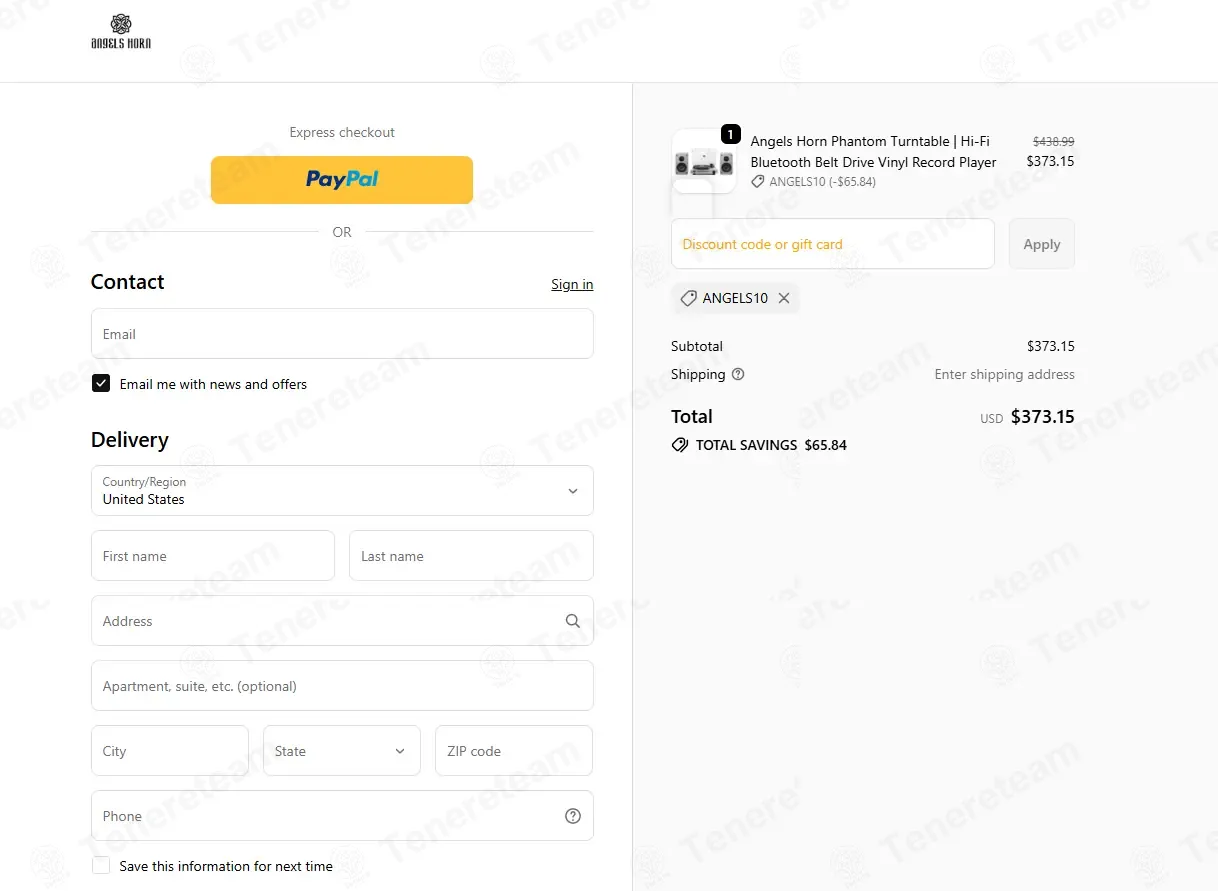Focus the Email input field
This screenshot has width=1218, height=891.
(x=342, y=333)
